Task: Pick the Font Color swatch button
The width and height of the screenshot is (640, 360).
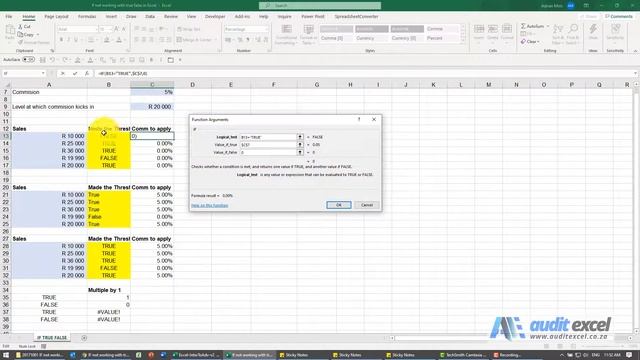Action: pyautogui.click(x=119, y=40)
